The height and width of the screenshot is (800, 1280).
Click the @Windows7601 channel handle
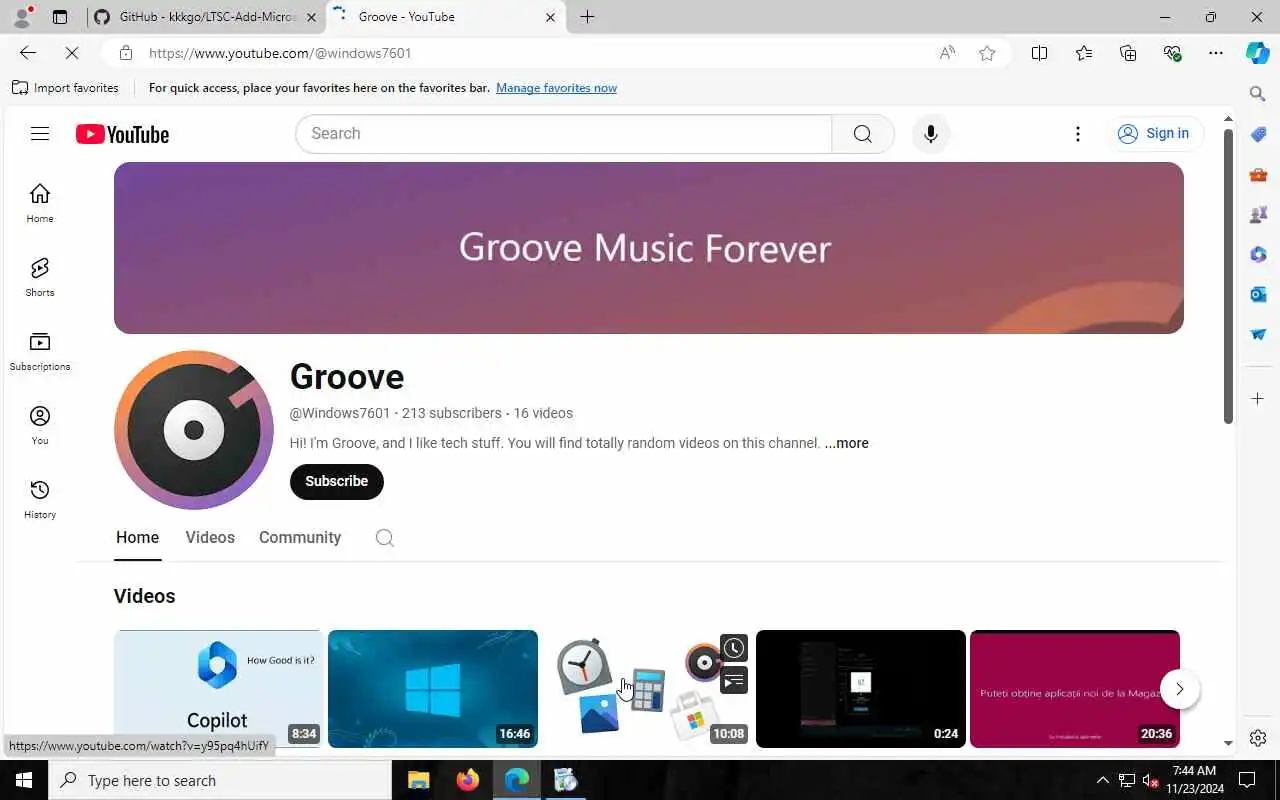(x=340, y=413)
